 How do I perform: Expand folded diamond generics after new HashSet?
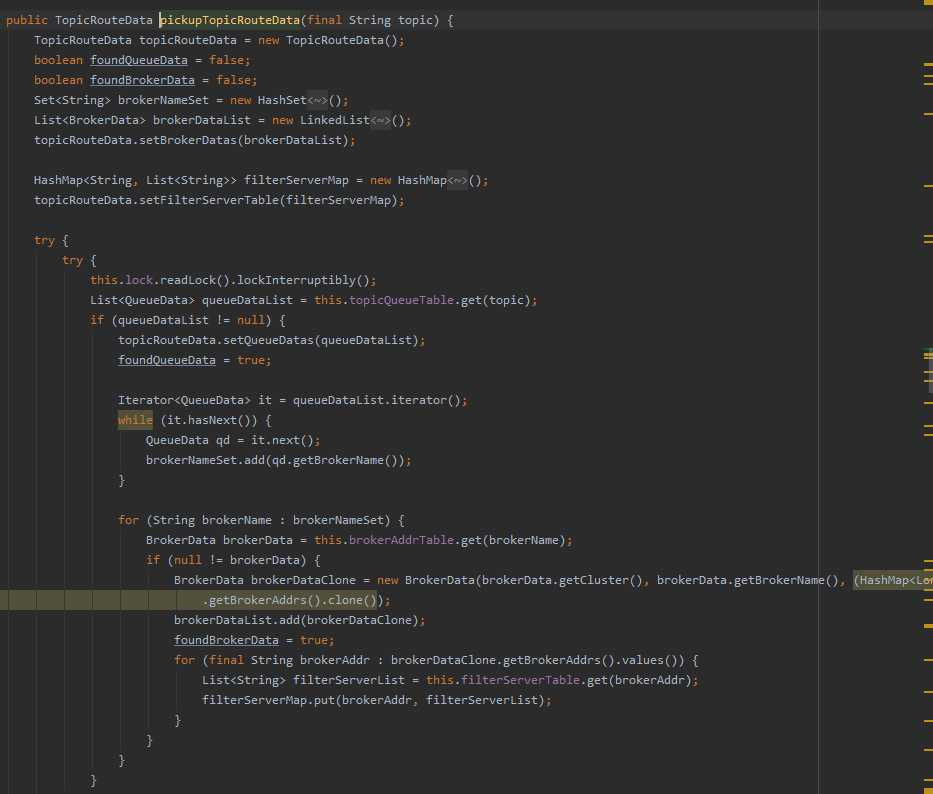click(x=317, y=100)
